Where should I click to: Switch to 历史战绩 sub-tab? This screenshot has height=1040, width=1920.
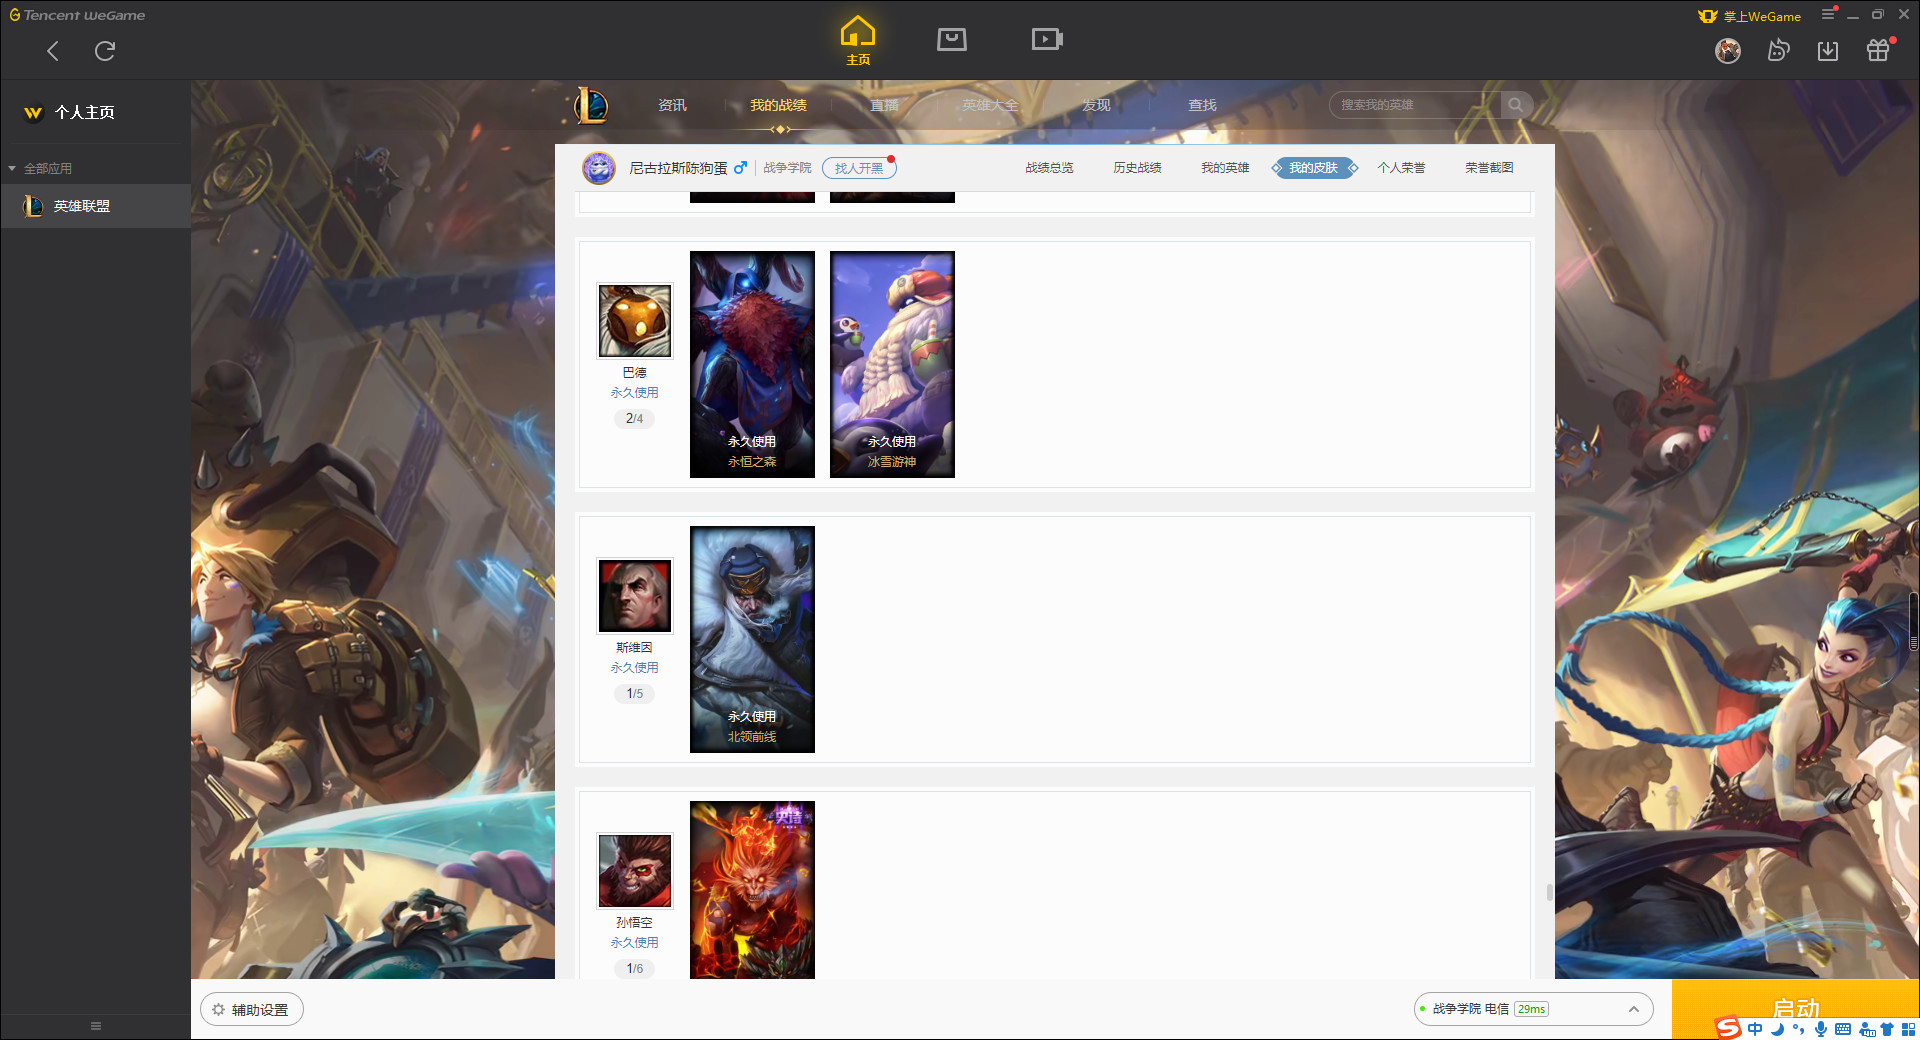point(1137,168)
